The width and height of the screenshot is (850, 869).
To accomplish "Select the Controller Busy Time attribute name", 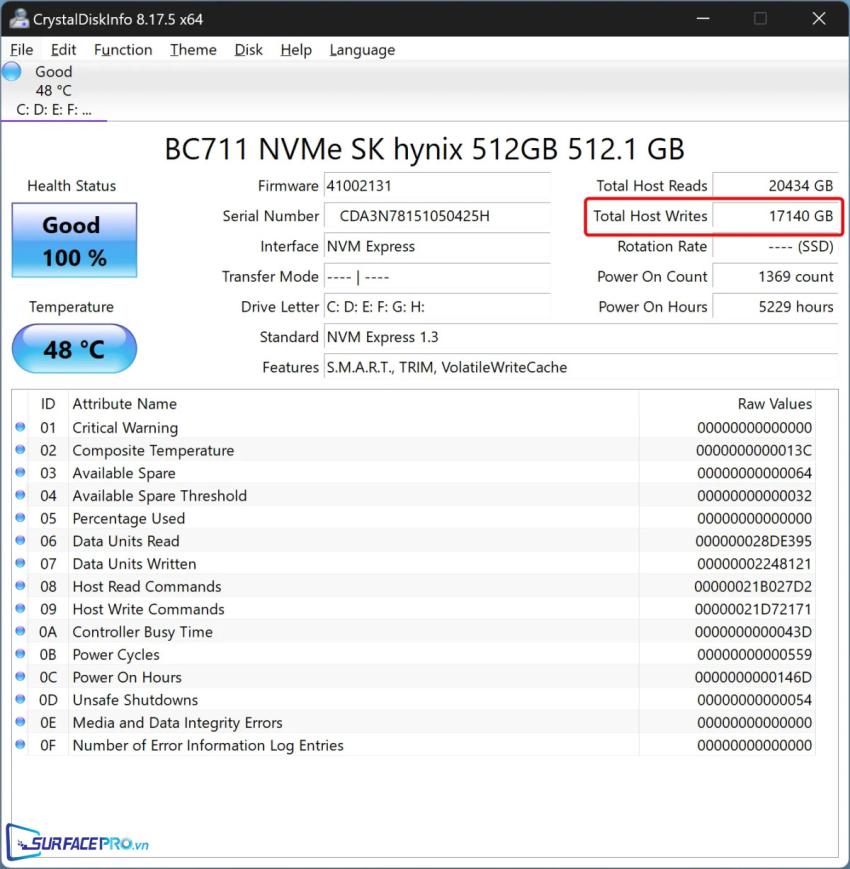I will click(142, 632).
